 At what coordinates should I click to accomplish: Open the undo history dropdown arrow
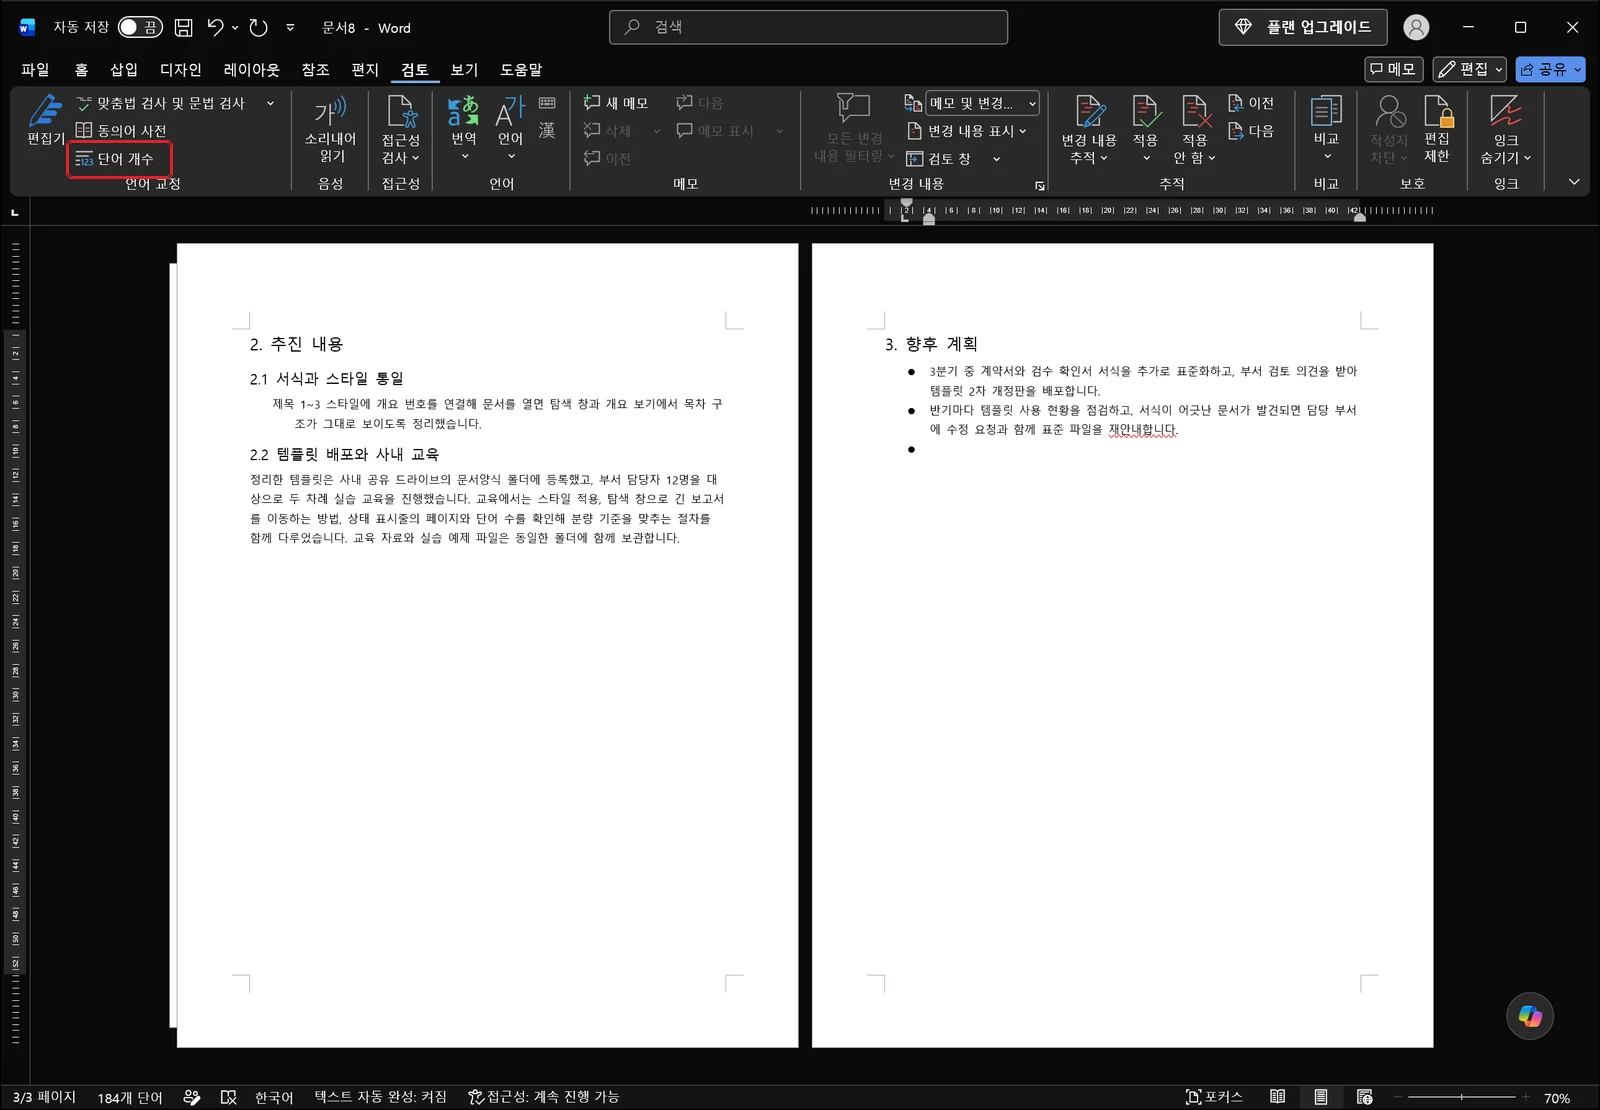[x=235, y=28]
